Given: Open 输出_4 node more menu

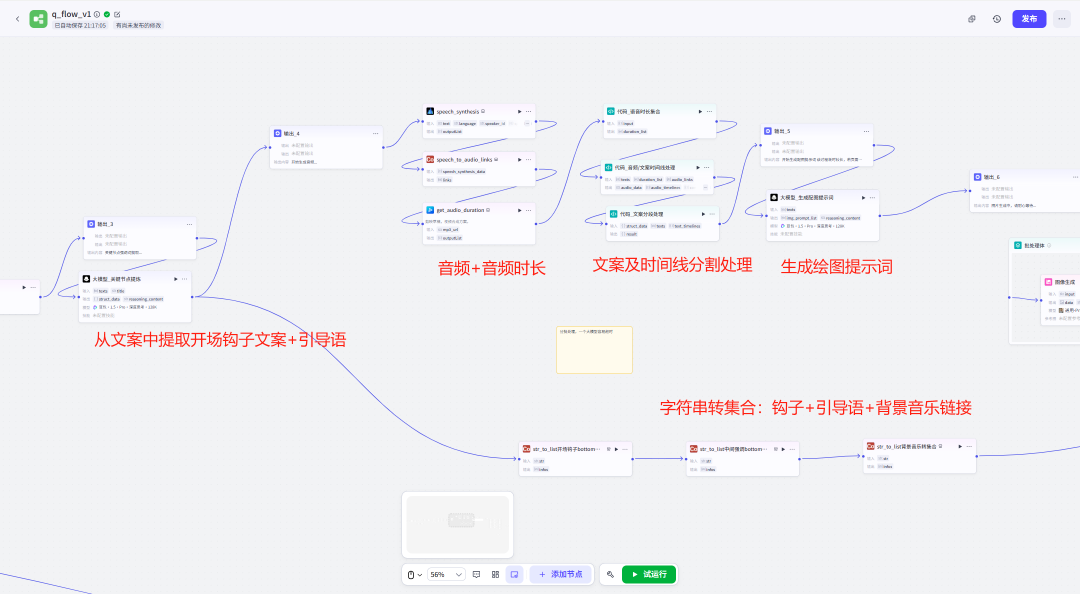Looking at the screenshot, I should 375,134.
